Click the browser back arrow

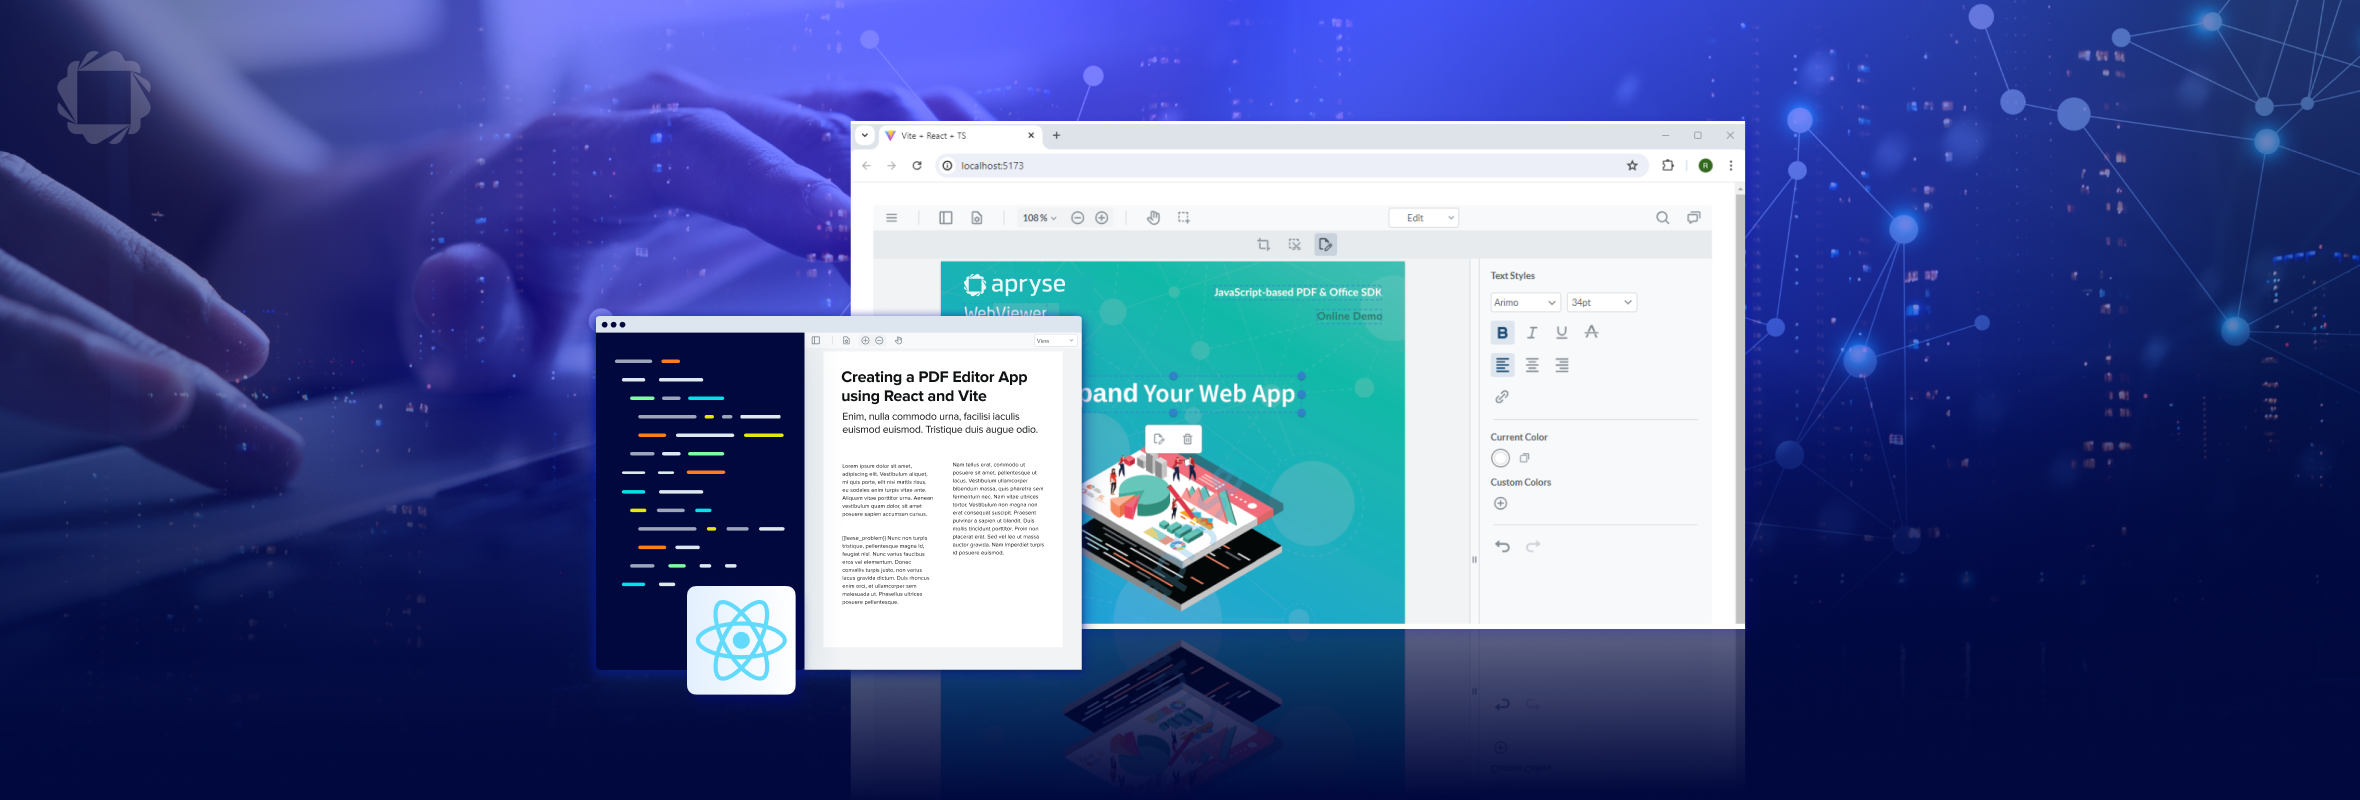(x=866, y=166)
